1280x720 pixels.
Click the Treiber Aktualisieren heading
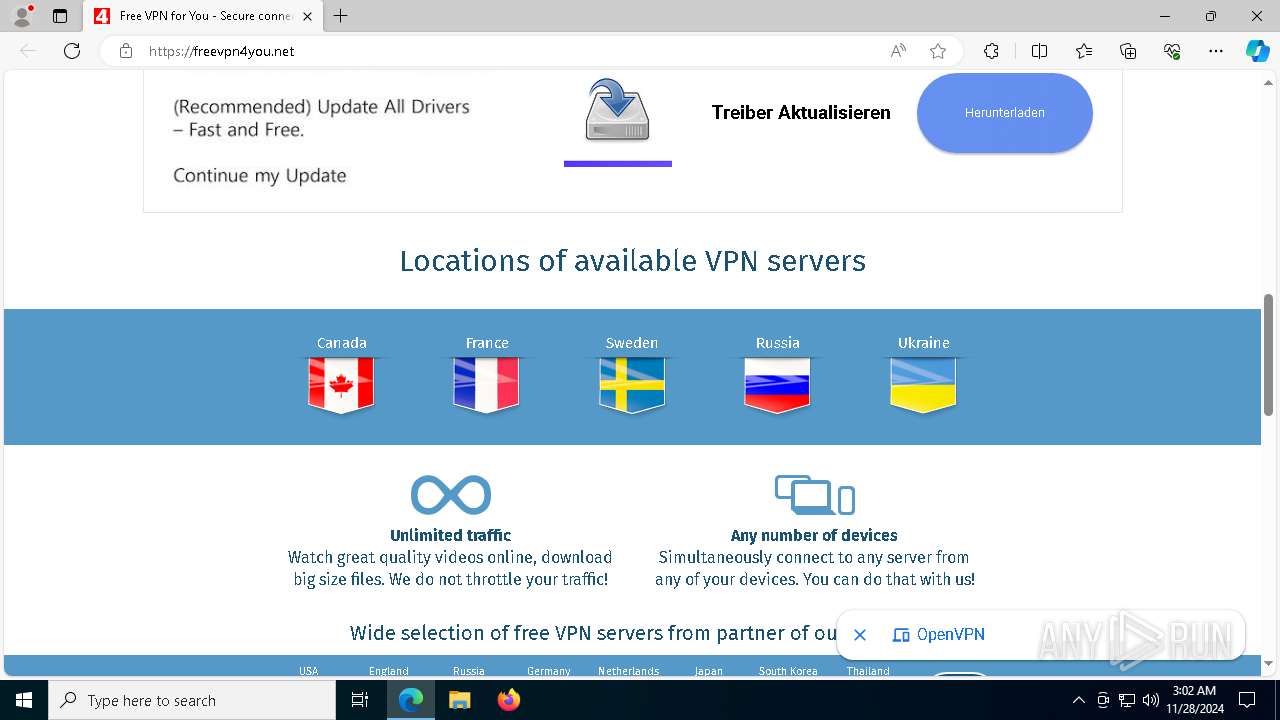pyautogui.click(x=801, y=113)
